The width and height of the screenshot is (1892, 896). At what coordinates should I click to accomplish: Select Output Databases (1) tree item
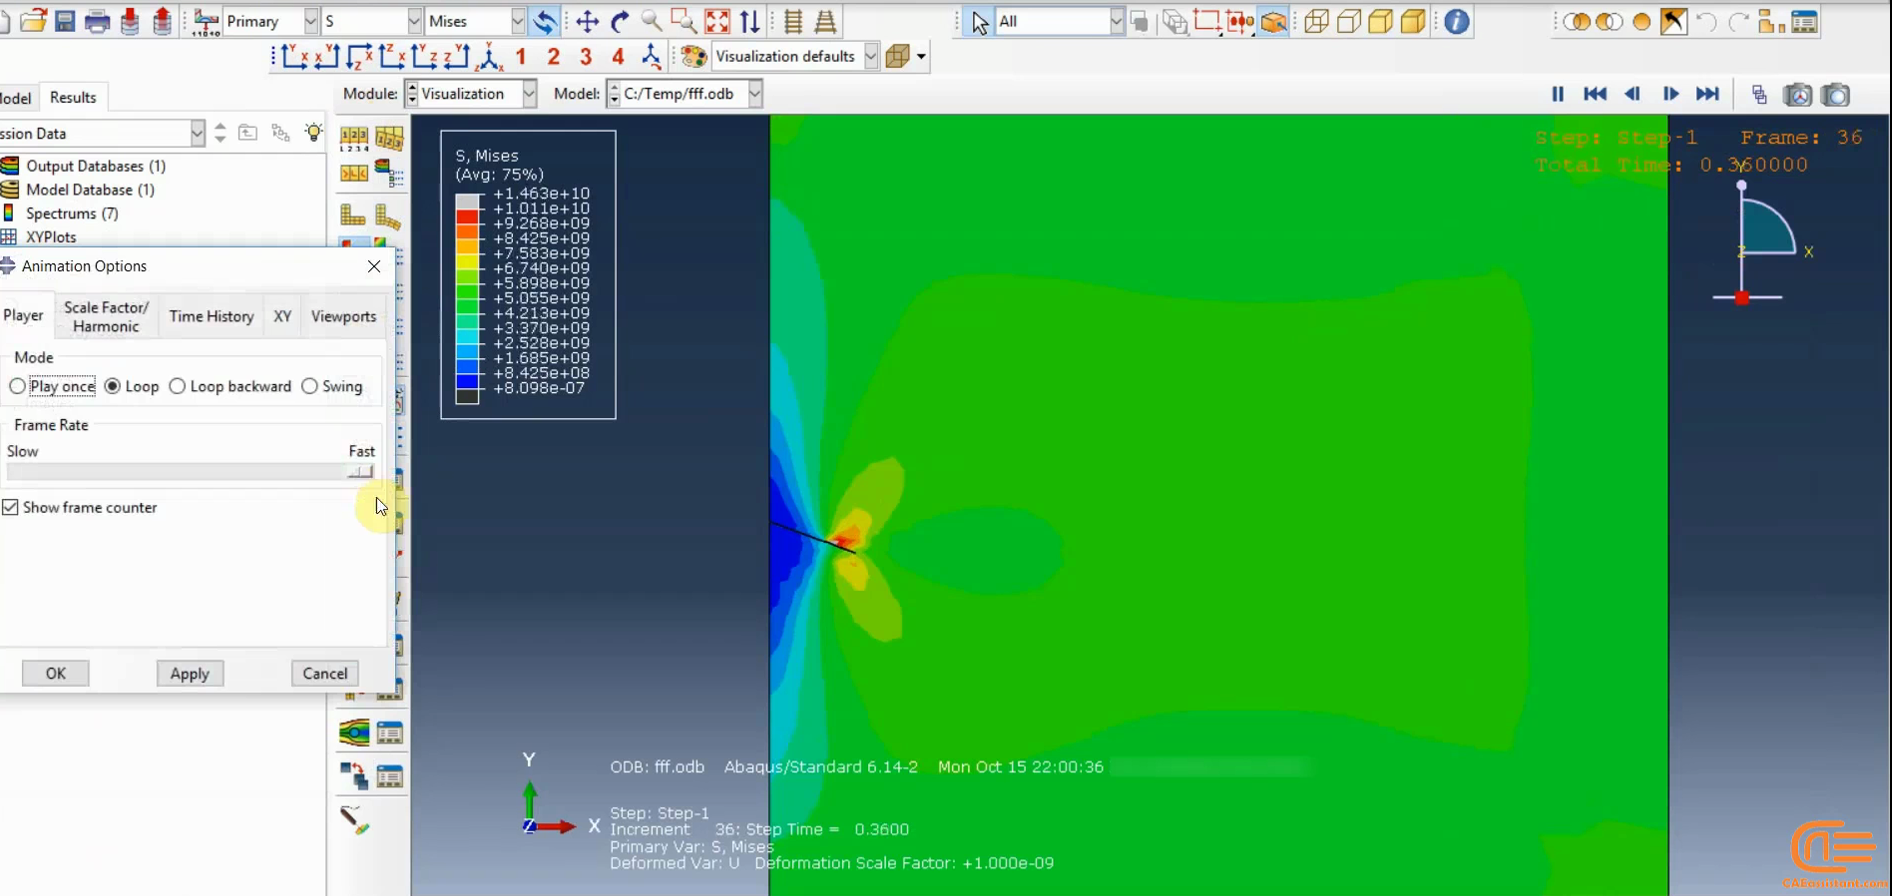(x=96, y=166)
